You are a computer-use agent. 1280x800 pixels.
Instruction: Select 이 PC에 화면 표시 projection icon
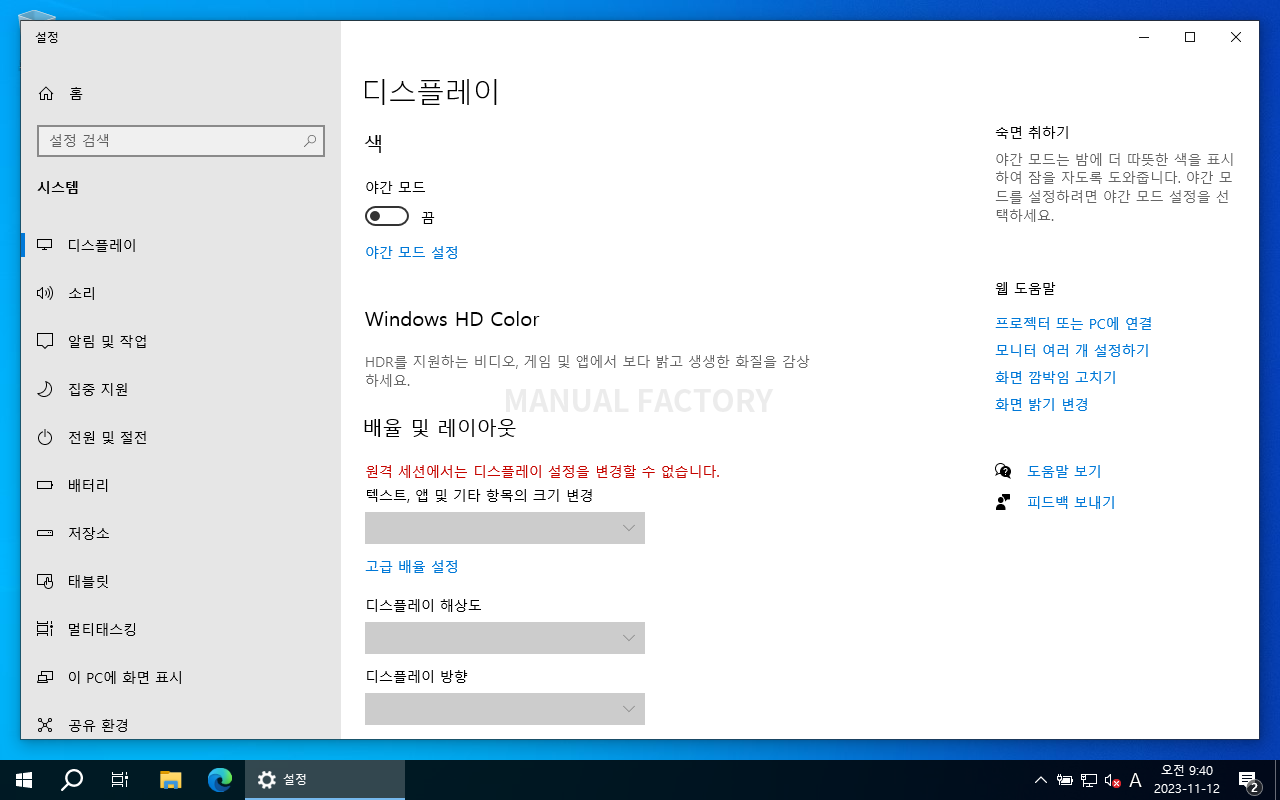click(45, 677)
